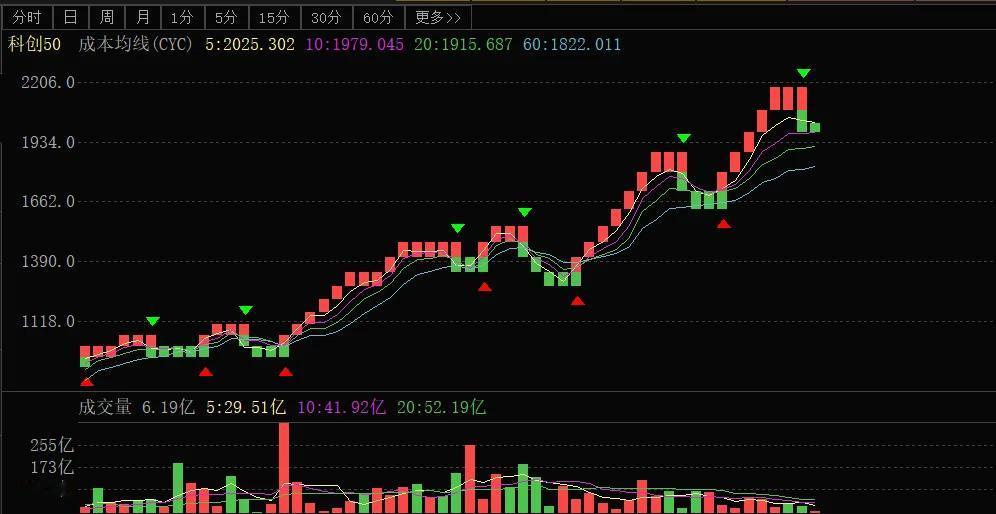Click the 255亿 volume axis label
Screen dimensions: 996x514
[52, 445]
